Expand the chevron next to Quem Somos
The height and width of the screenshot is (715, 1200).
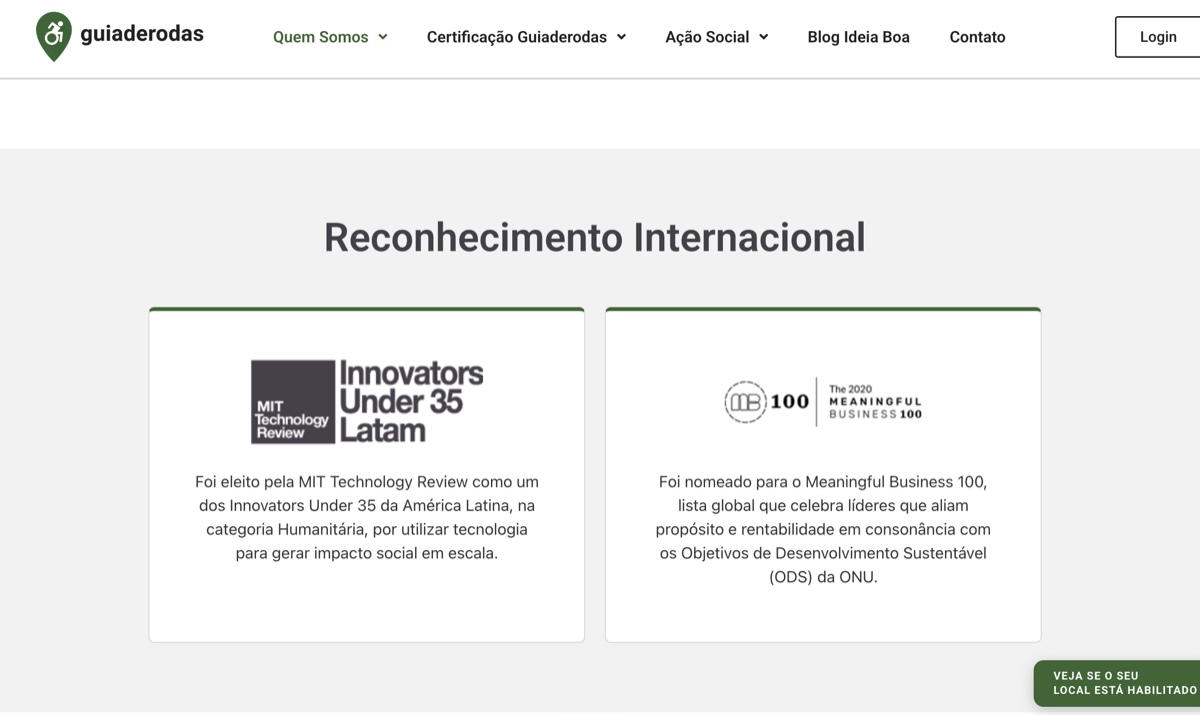click(x=383, y=37)
